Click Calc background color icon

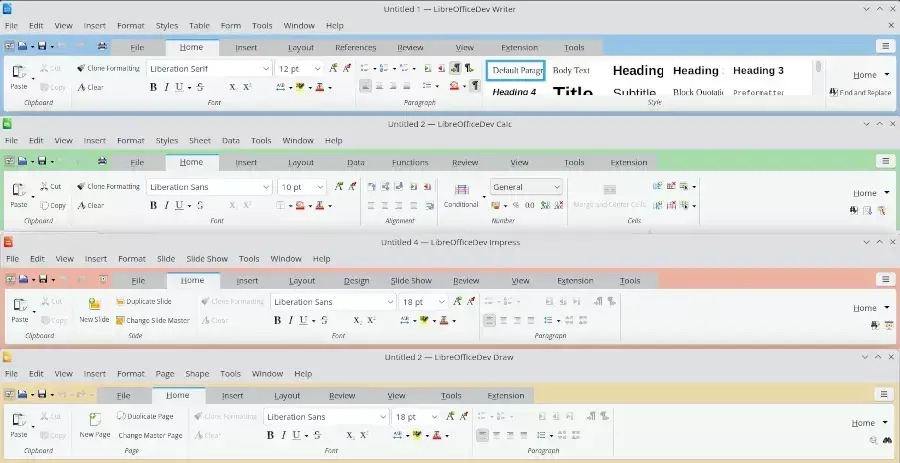pyautogui.click(x=300, y=205)
